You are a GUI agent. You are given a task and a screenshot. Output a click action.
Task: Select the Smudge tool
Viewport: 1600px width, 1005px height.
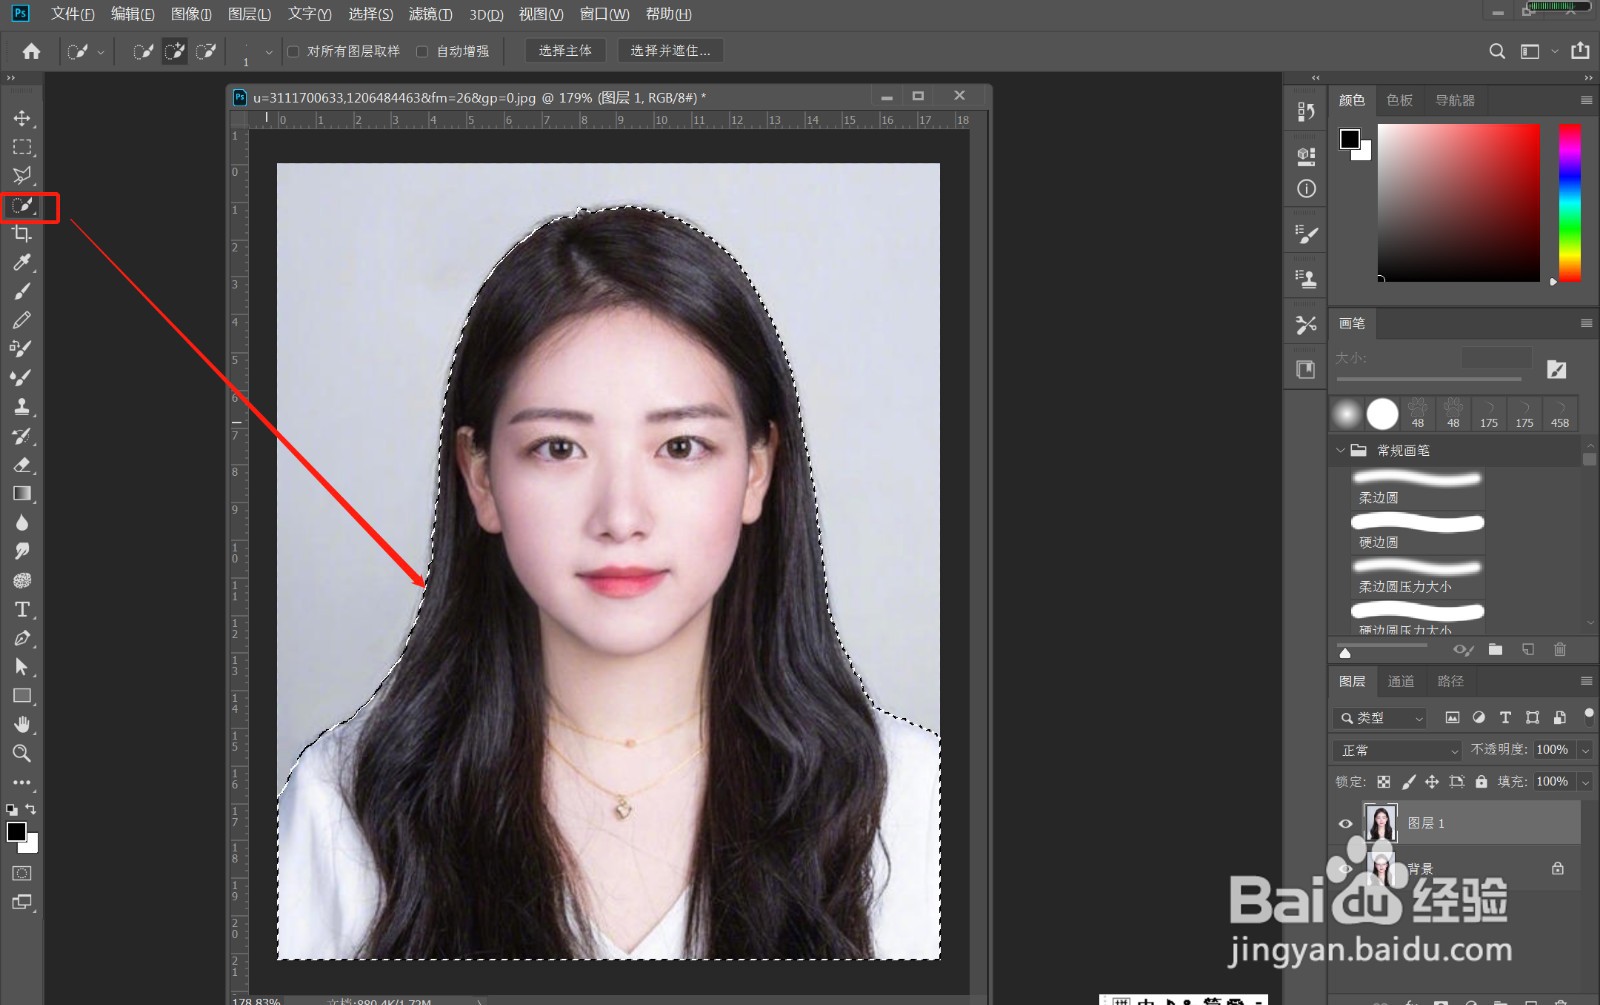pos(22,551)
